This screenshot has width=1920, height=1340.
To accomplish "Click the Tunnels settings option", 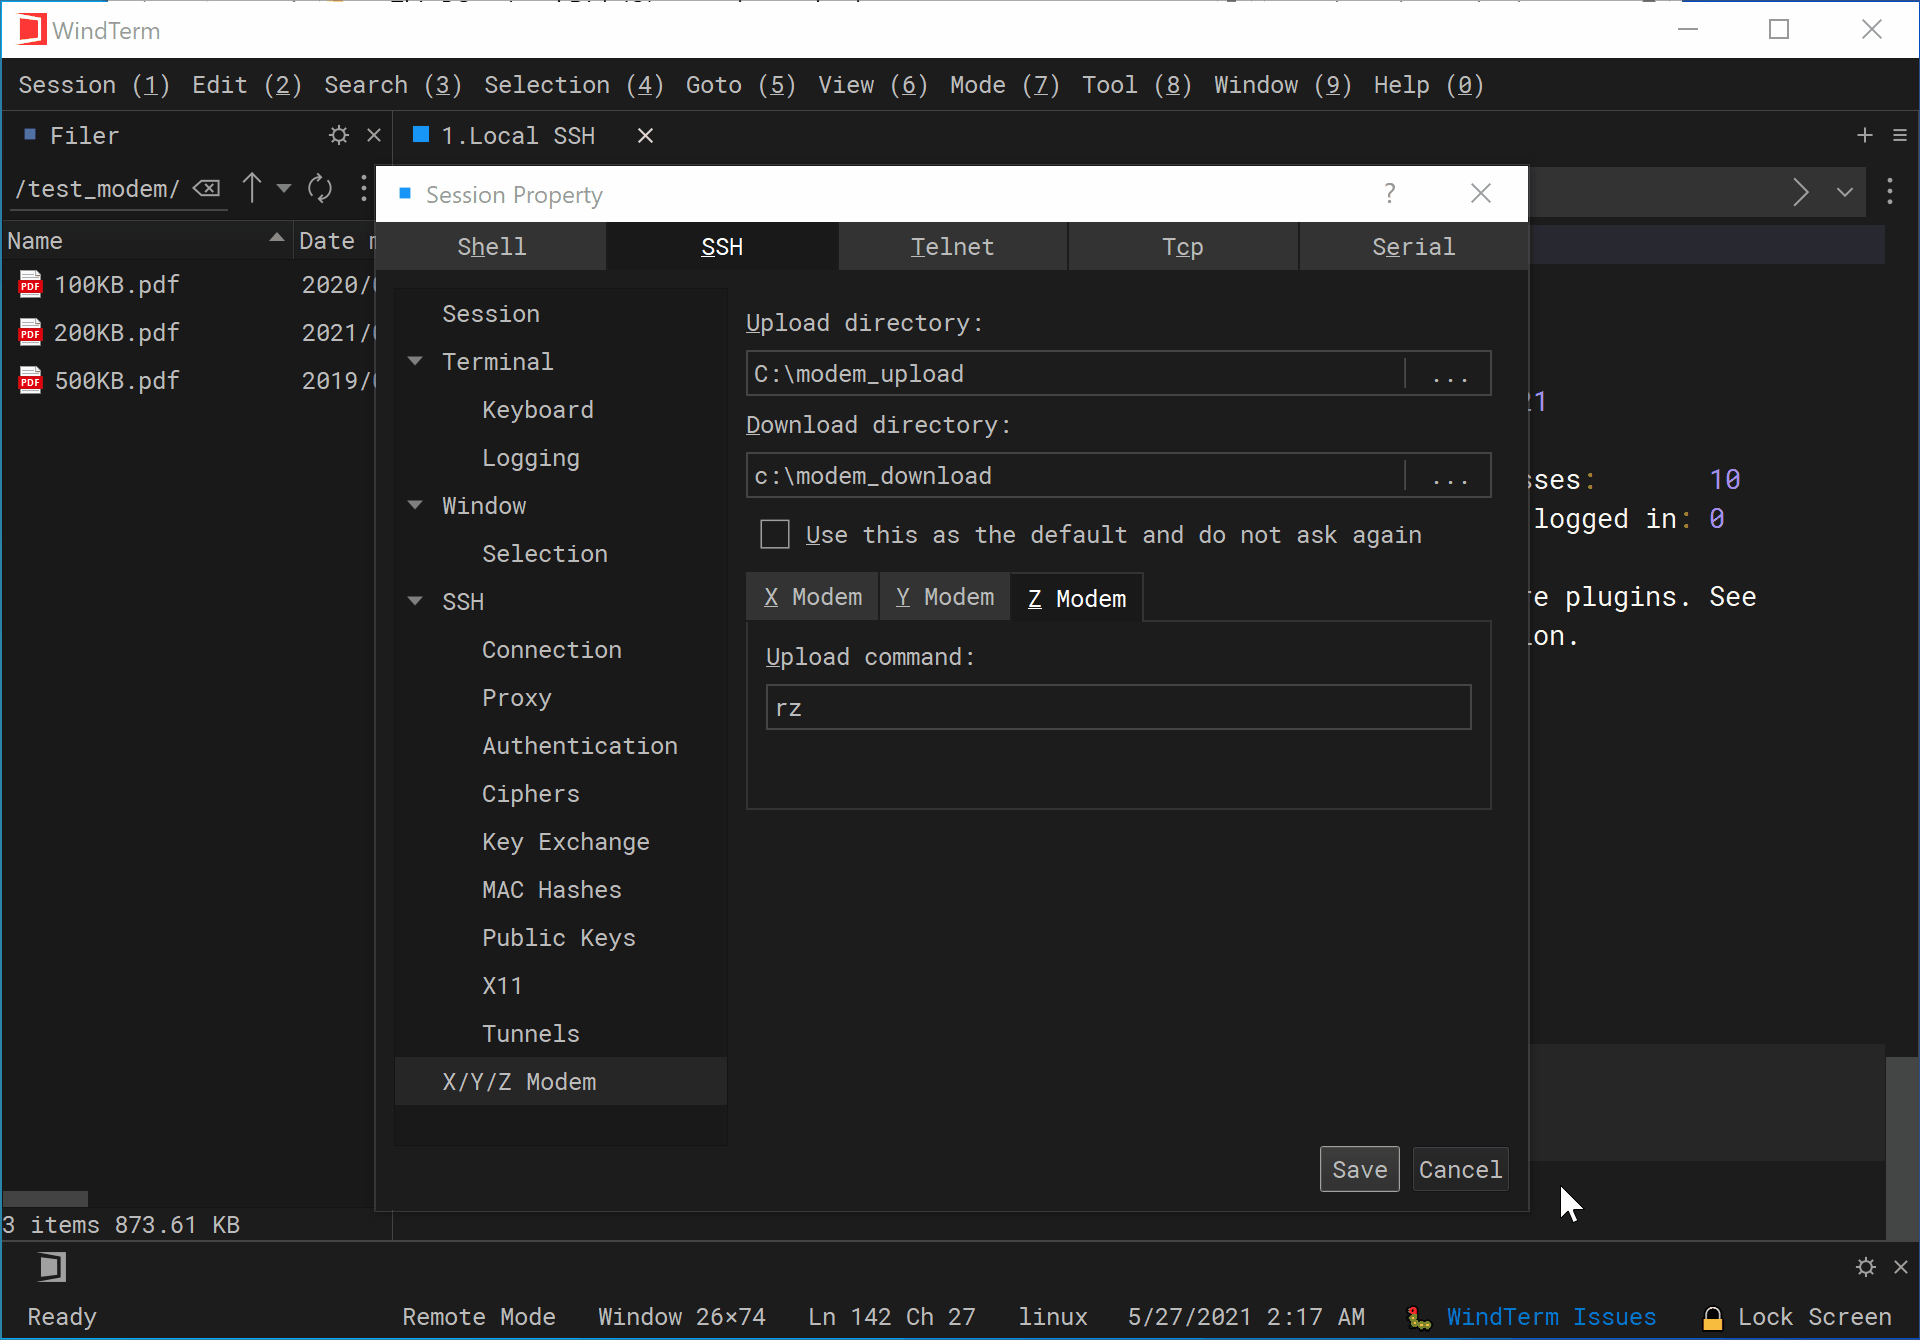I will [531, 1032].
